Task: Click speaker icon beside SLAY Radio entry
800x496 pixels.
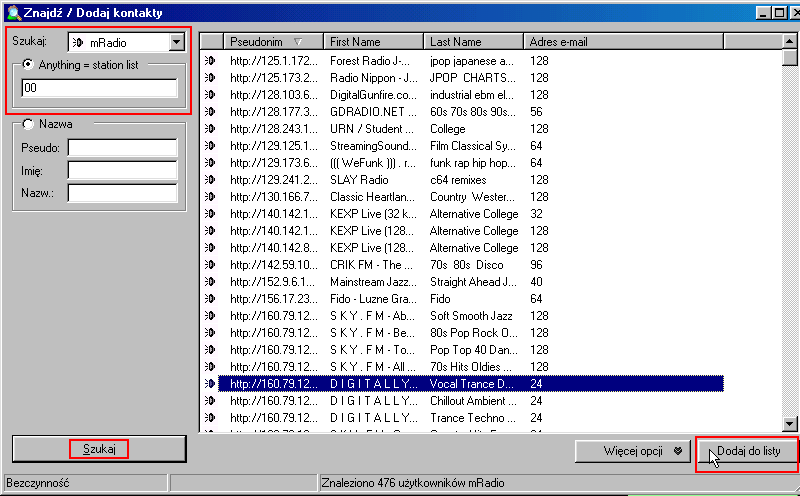Action: pos(211,180)
